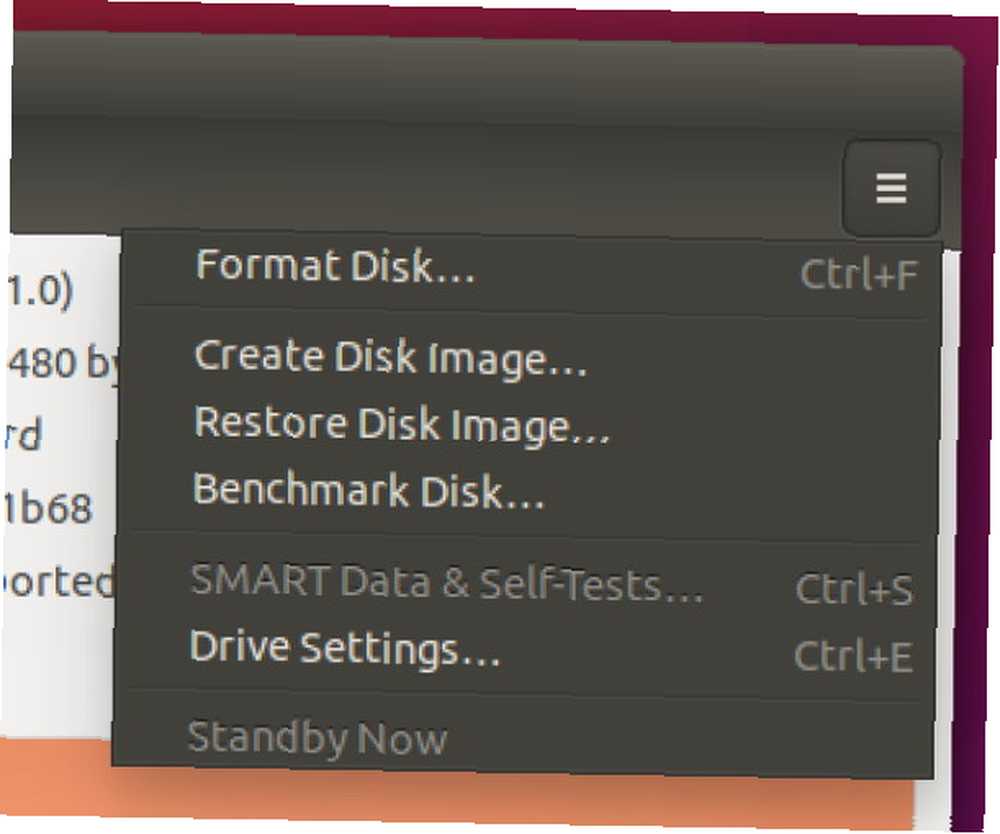The height and width of the screenshot is (834, 1000).
Task: Click the partially hidden "1.0)" text
Action: point(40,290)
